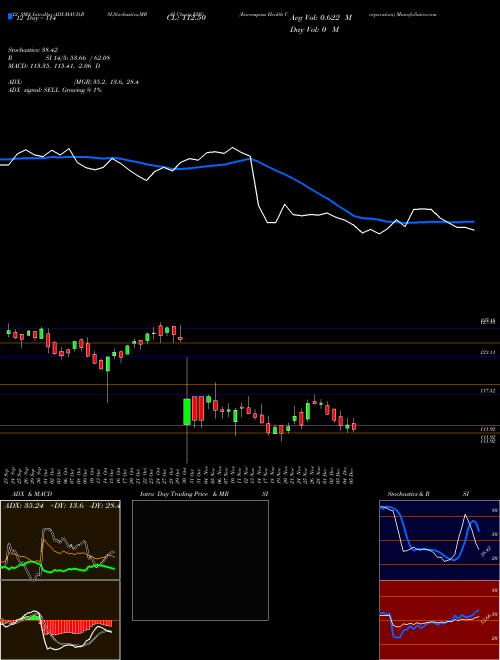
Task: Click the blue 12 Day SMA legend square
Action: (x=10, y=16)
